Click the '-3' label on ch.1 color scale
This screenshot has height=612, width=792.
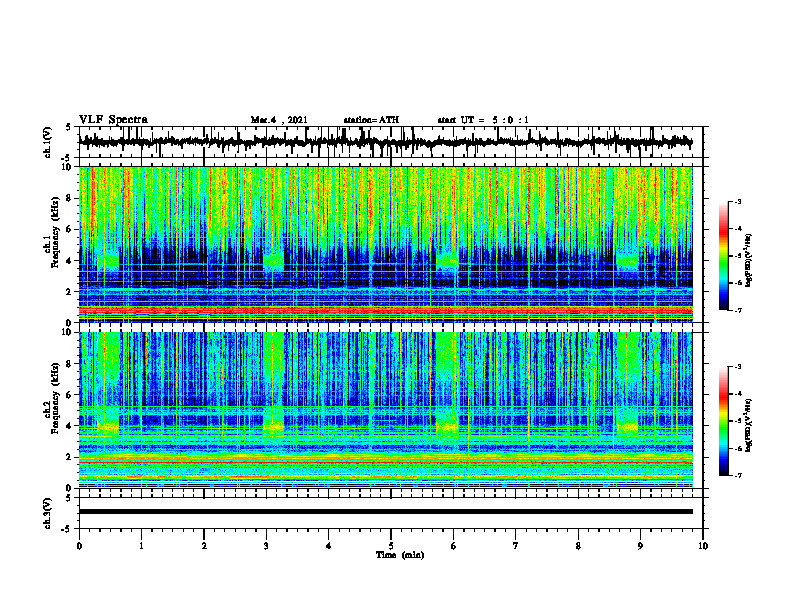[738, 202]
